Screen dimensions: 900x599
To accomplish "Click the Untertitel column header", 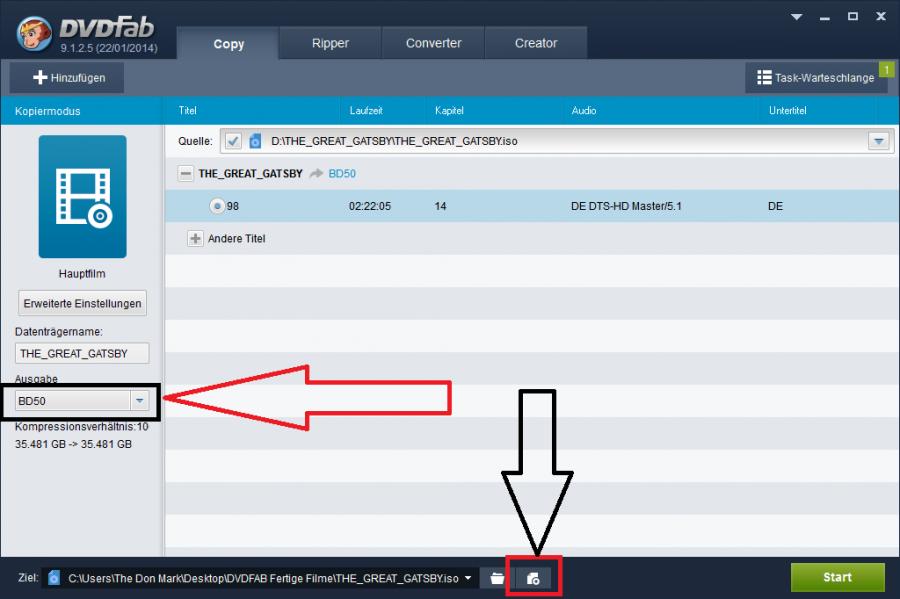I will [x=788, y=110].
